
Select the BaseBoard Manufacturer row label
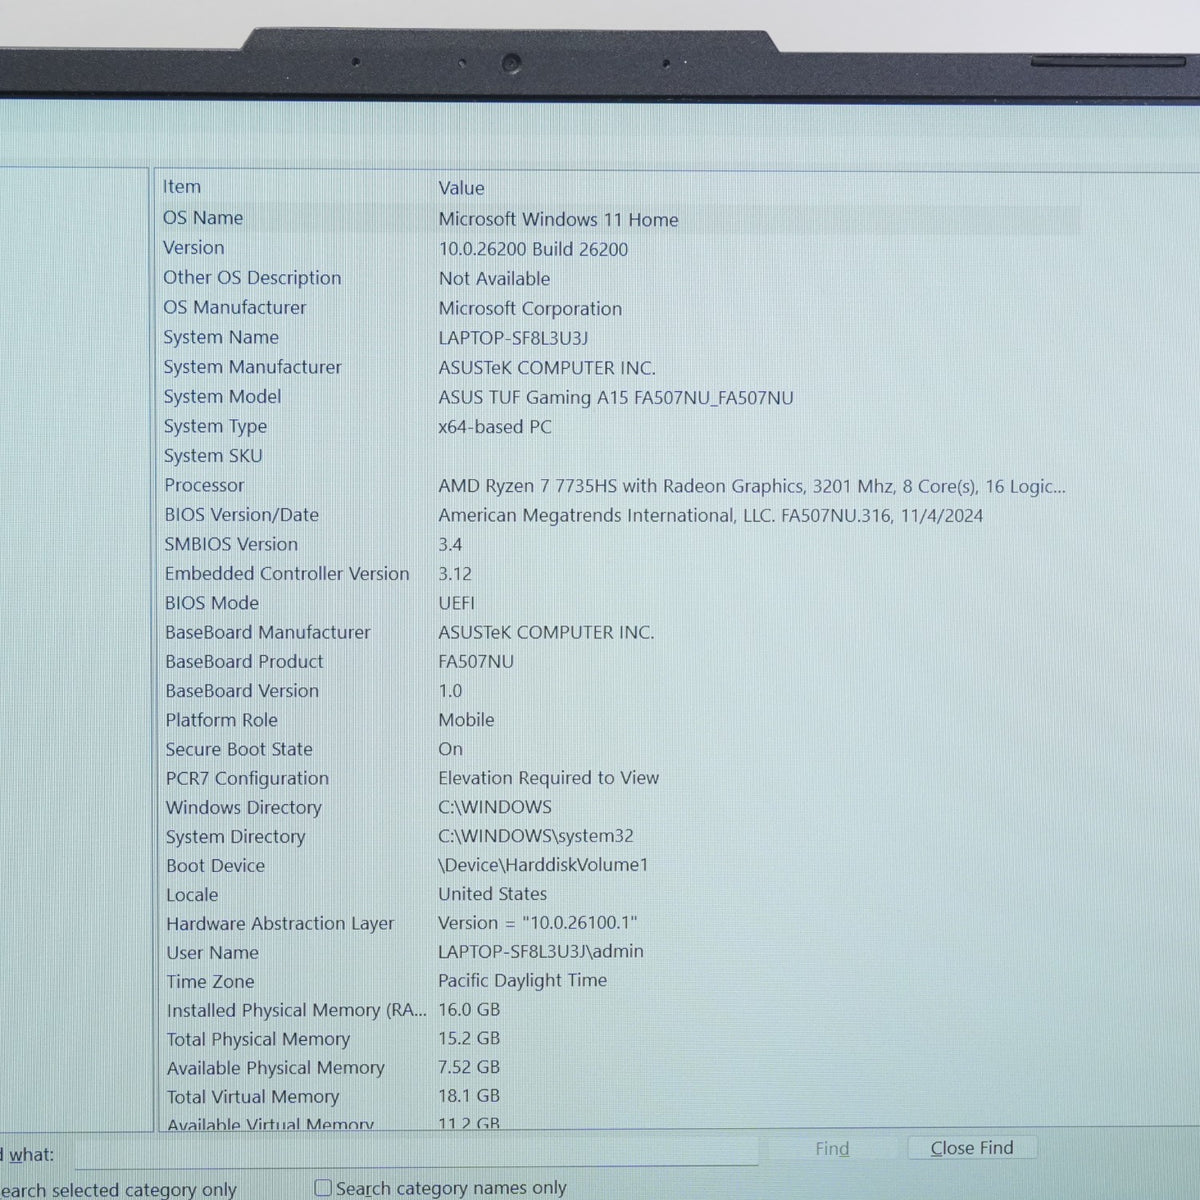[x=268, y=633]
